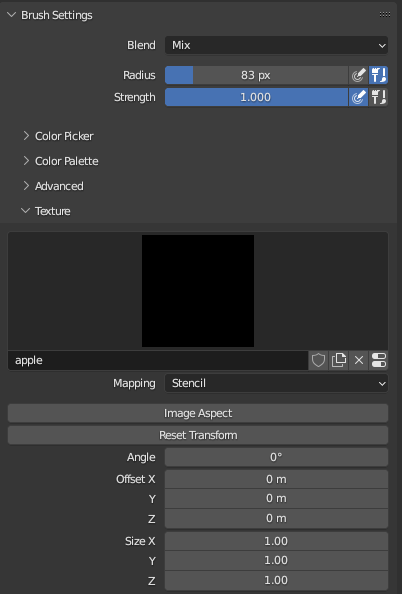The height and width of the screenshot is (594, 402).
Task: Toggle Radius pressure sensitivity icon
Action: [358, 75]
